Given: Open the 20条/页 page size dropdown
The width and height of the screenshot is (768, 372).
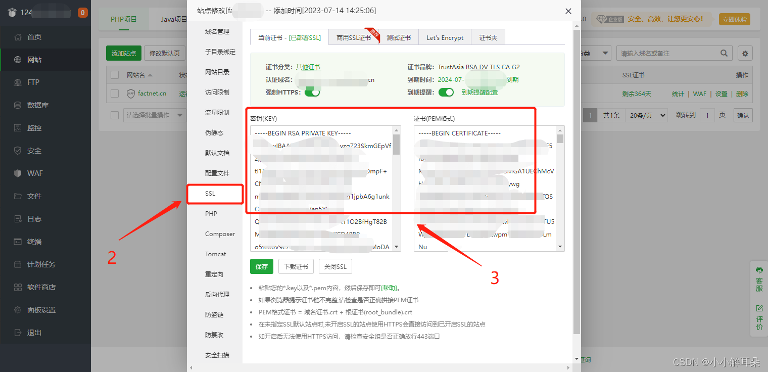Looking at the screenshot, I should click(x=648, y=115).
